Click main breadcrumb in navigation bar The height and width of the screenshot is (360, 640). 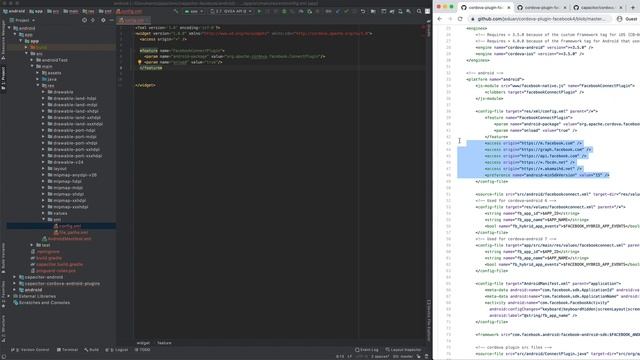[x=71, y=11]
